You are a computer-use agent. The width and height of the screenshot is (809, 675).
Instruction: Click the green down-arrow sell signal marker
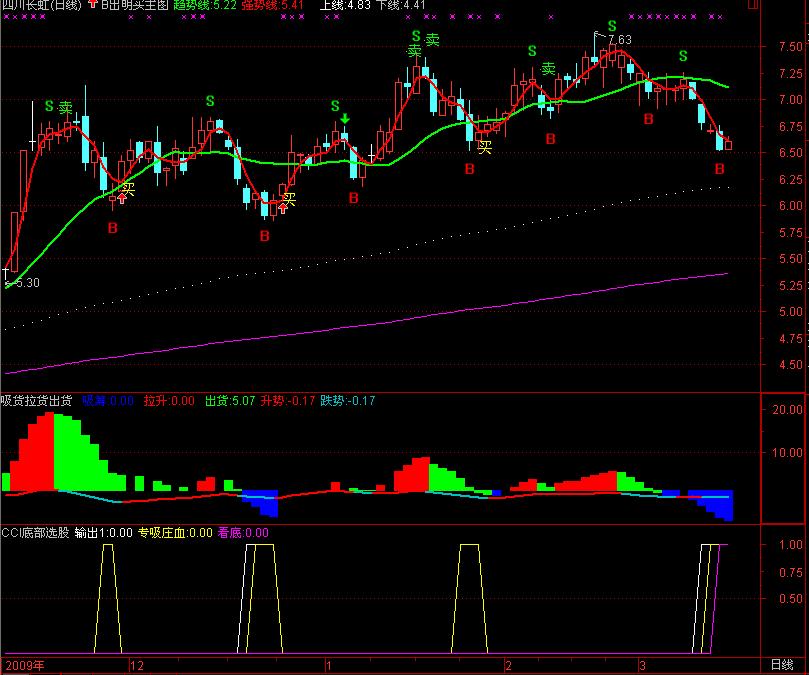(x=344, y=120)
